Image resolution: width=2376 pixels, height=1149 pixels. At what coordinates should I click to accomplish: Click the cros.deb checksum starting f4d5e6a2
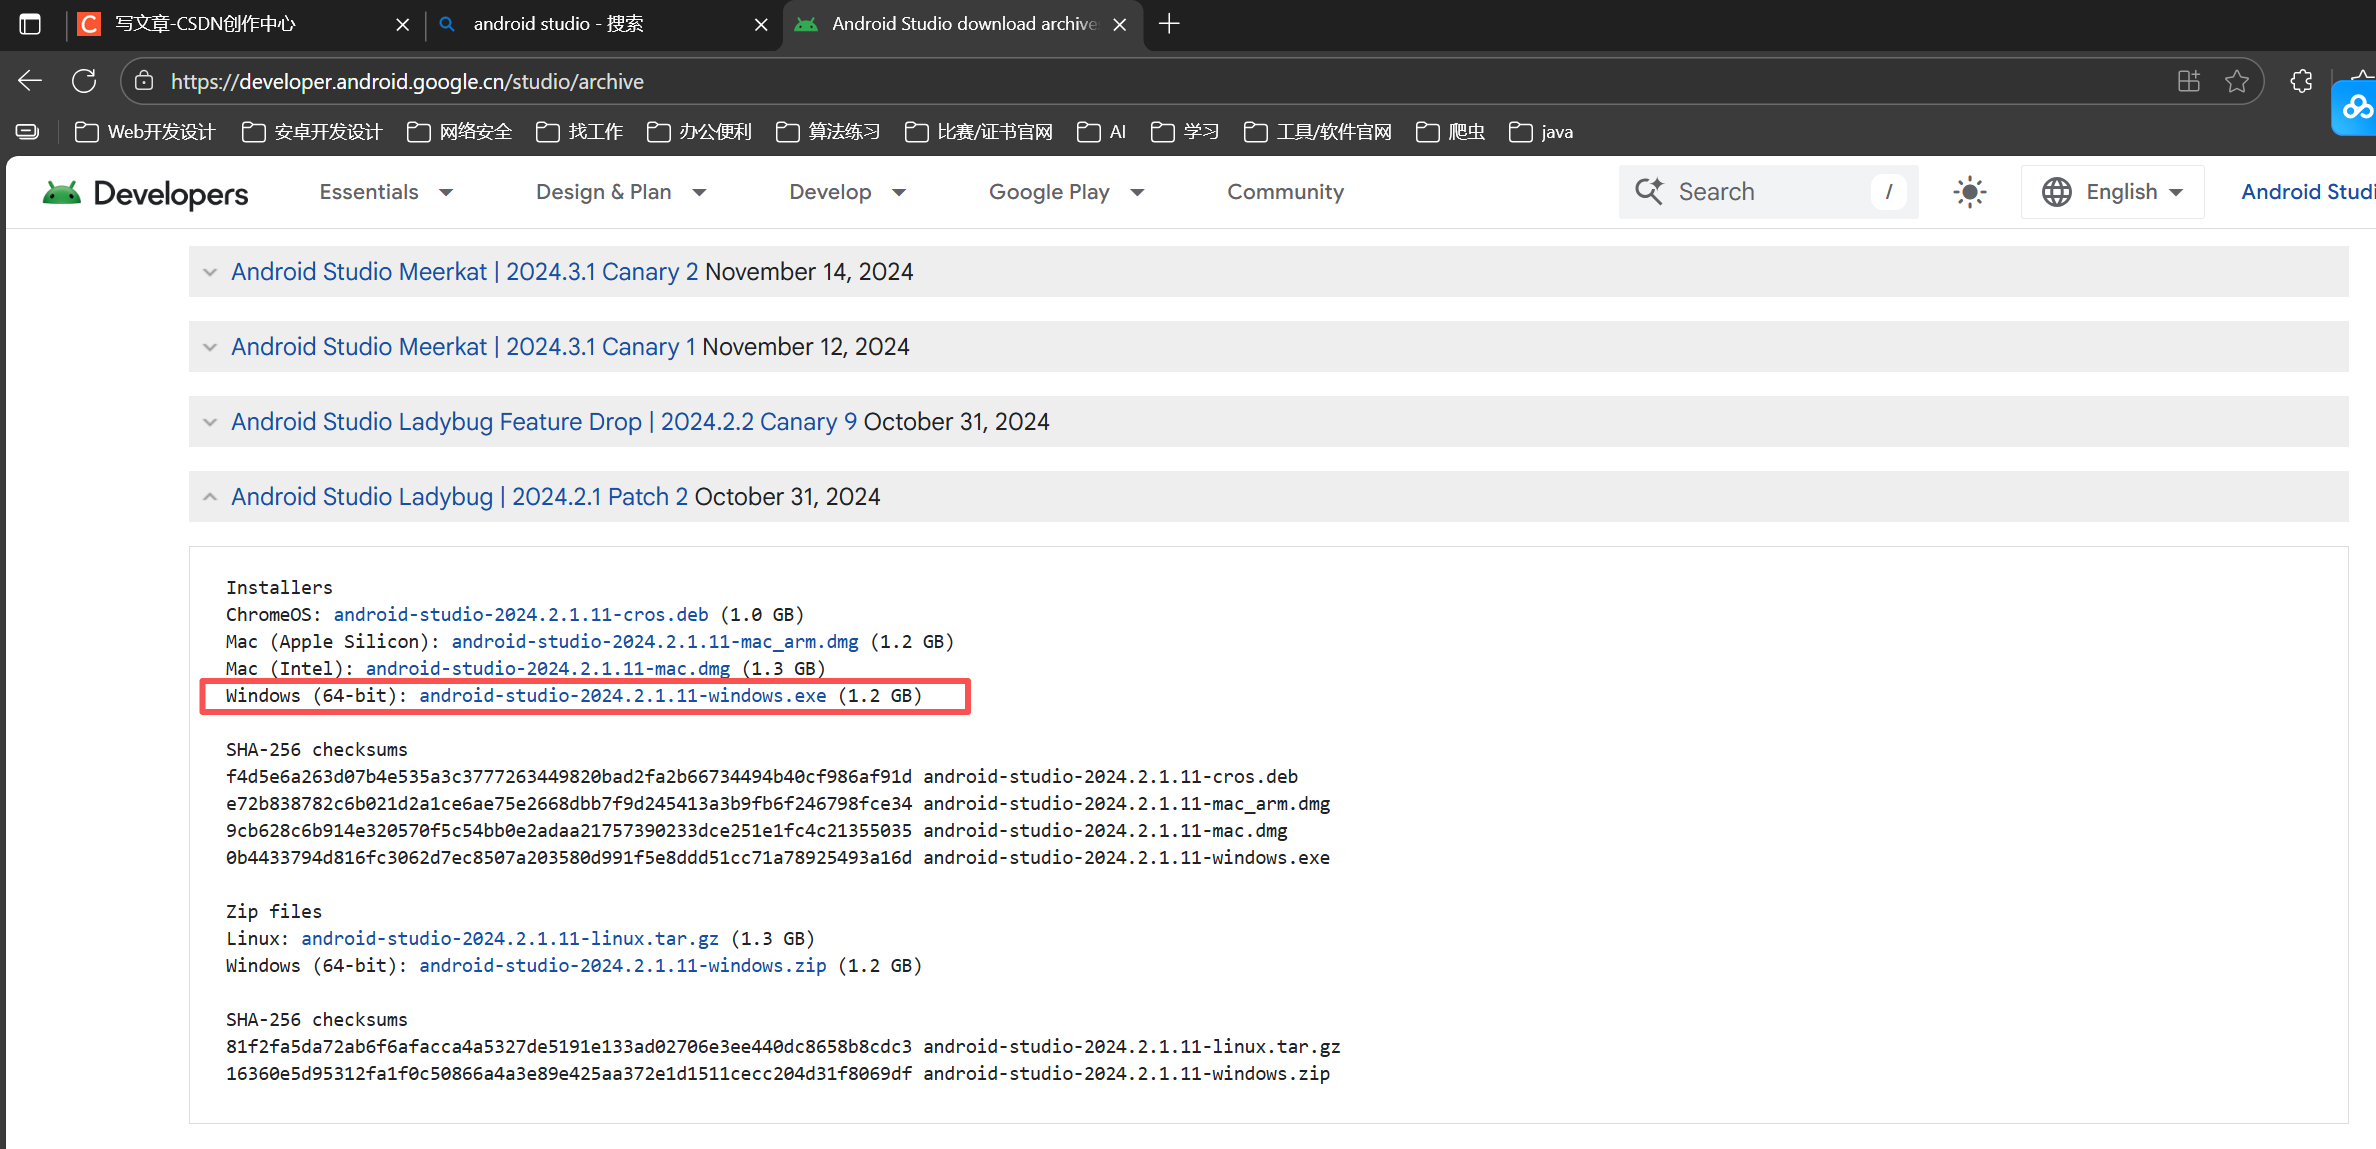[x=569, y=776]
